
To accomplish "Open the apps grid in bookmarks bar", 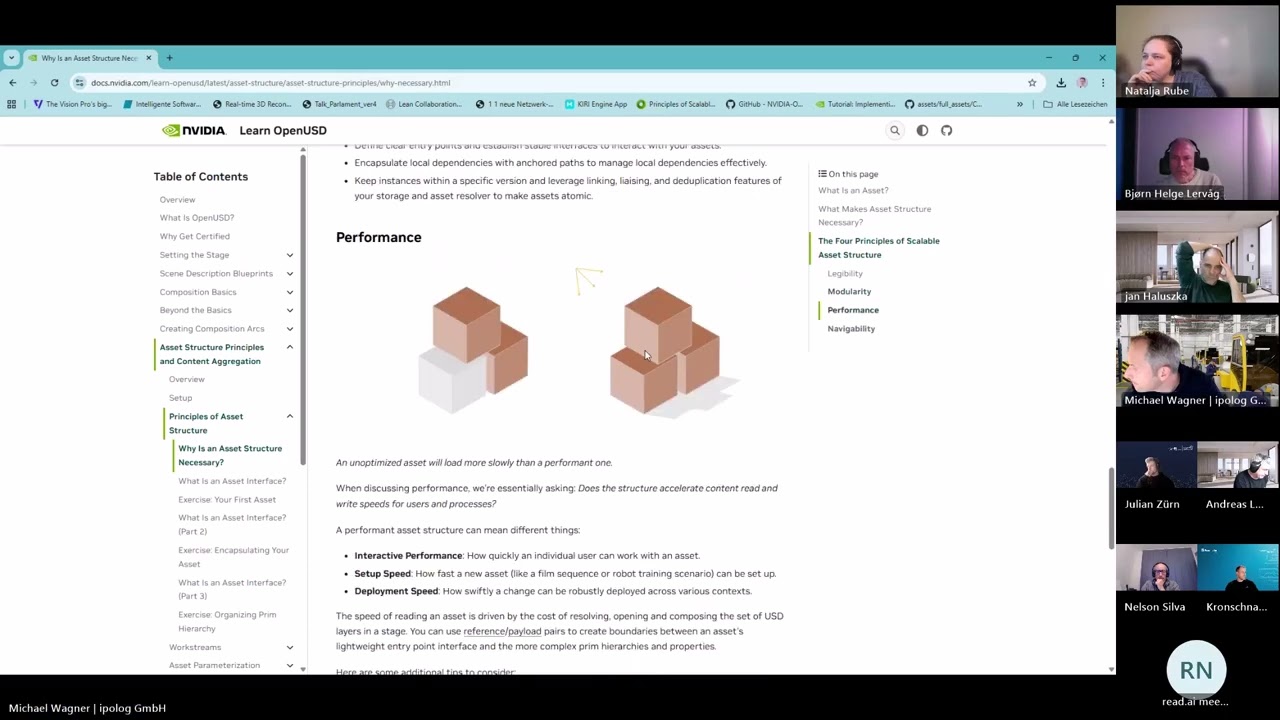I will tap(11, 104).
